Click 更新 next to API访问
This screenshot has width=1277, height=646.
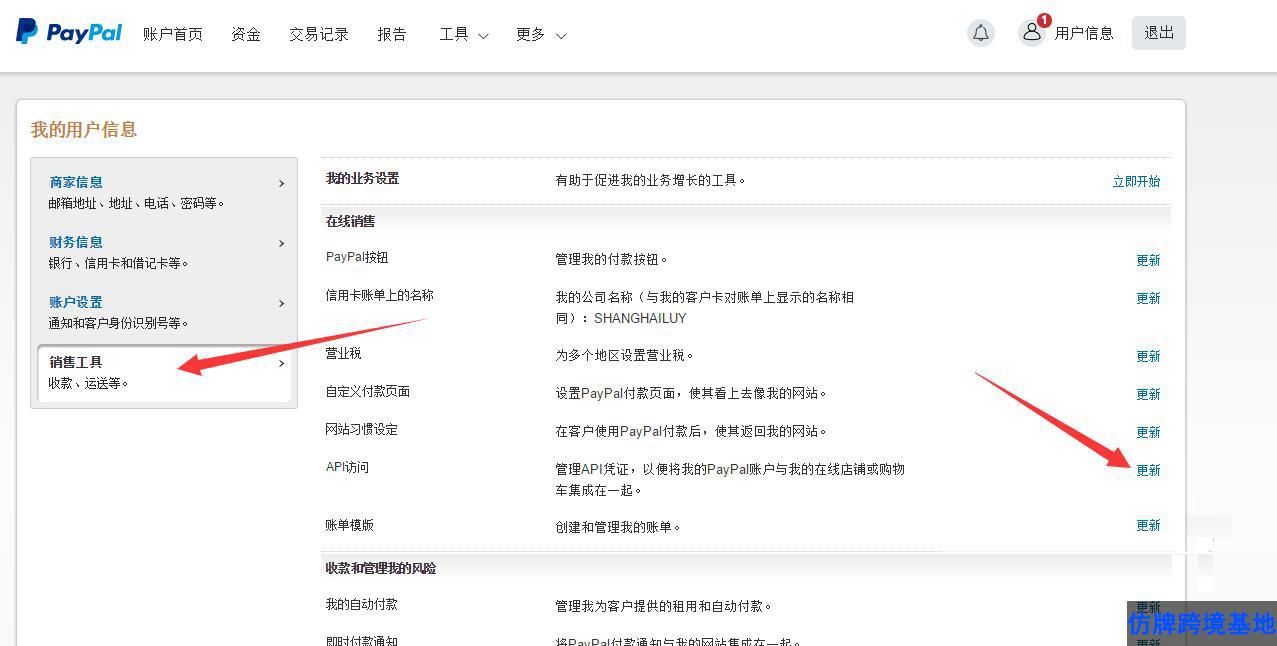[x=1148, y=470]
